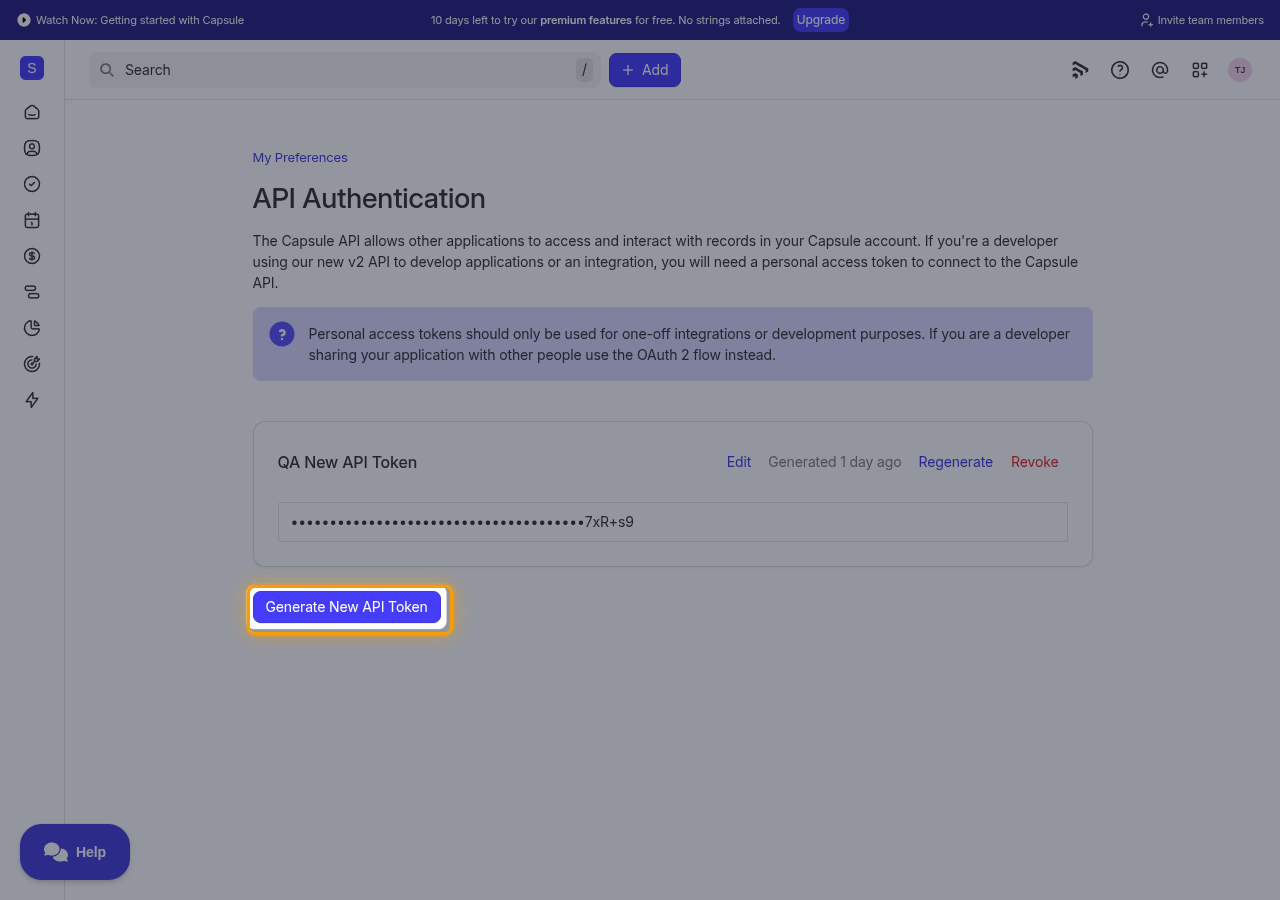Open My Preferences breadcrumb link
The width and height of the screenshot is (1280, 900).
pos(300,157)
